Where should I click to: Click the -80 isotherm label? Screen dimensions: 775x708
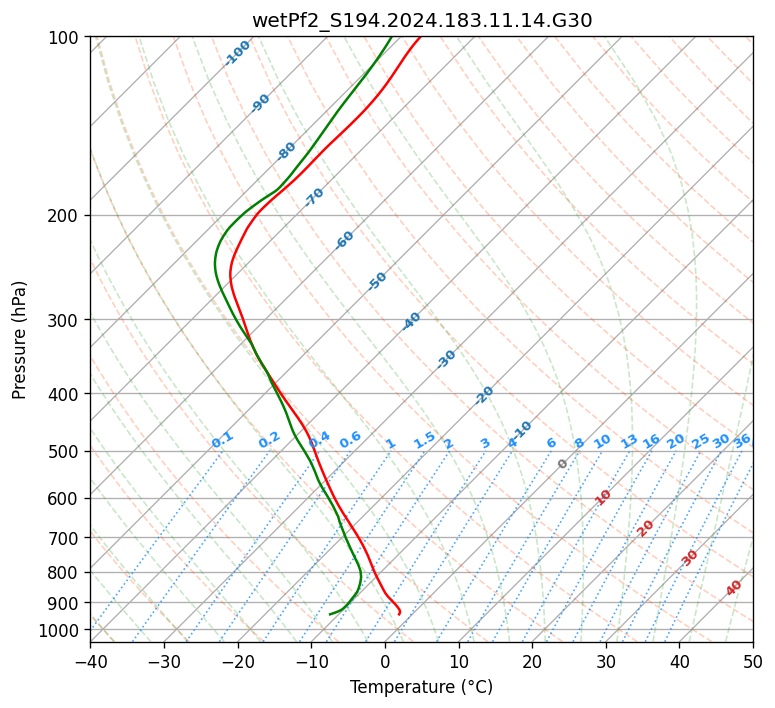(286, 151)
